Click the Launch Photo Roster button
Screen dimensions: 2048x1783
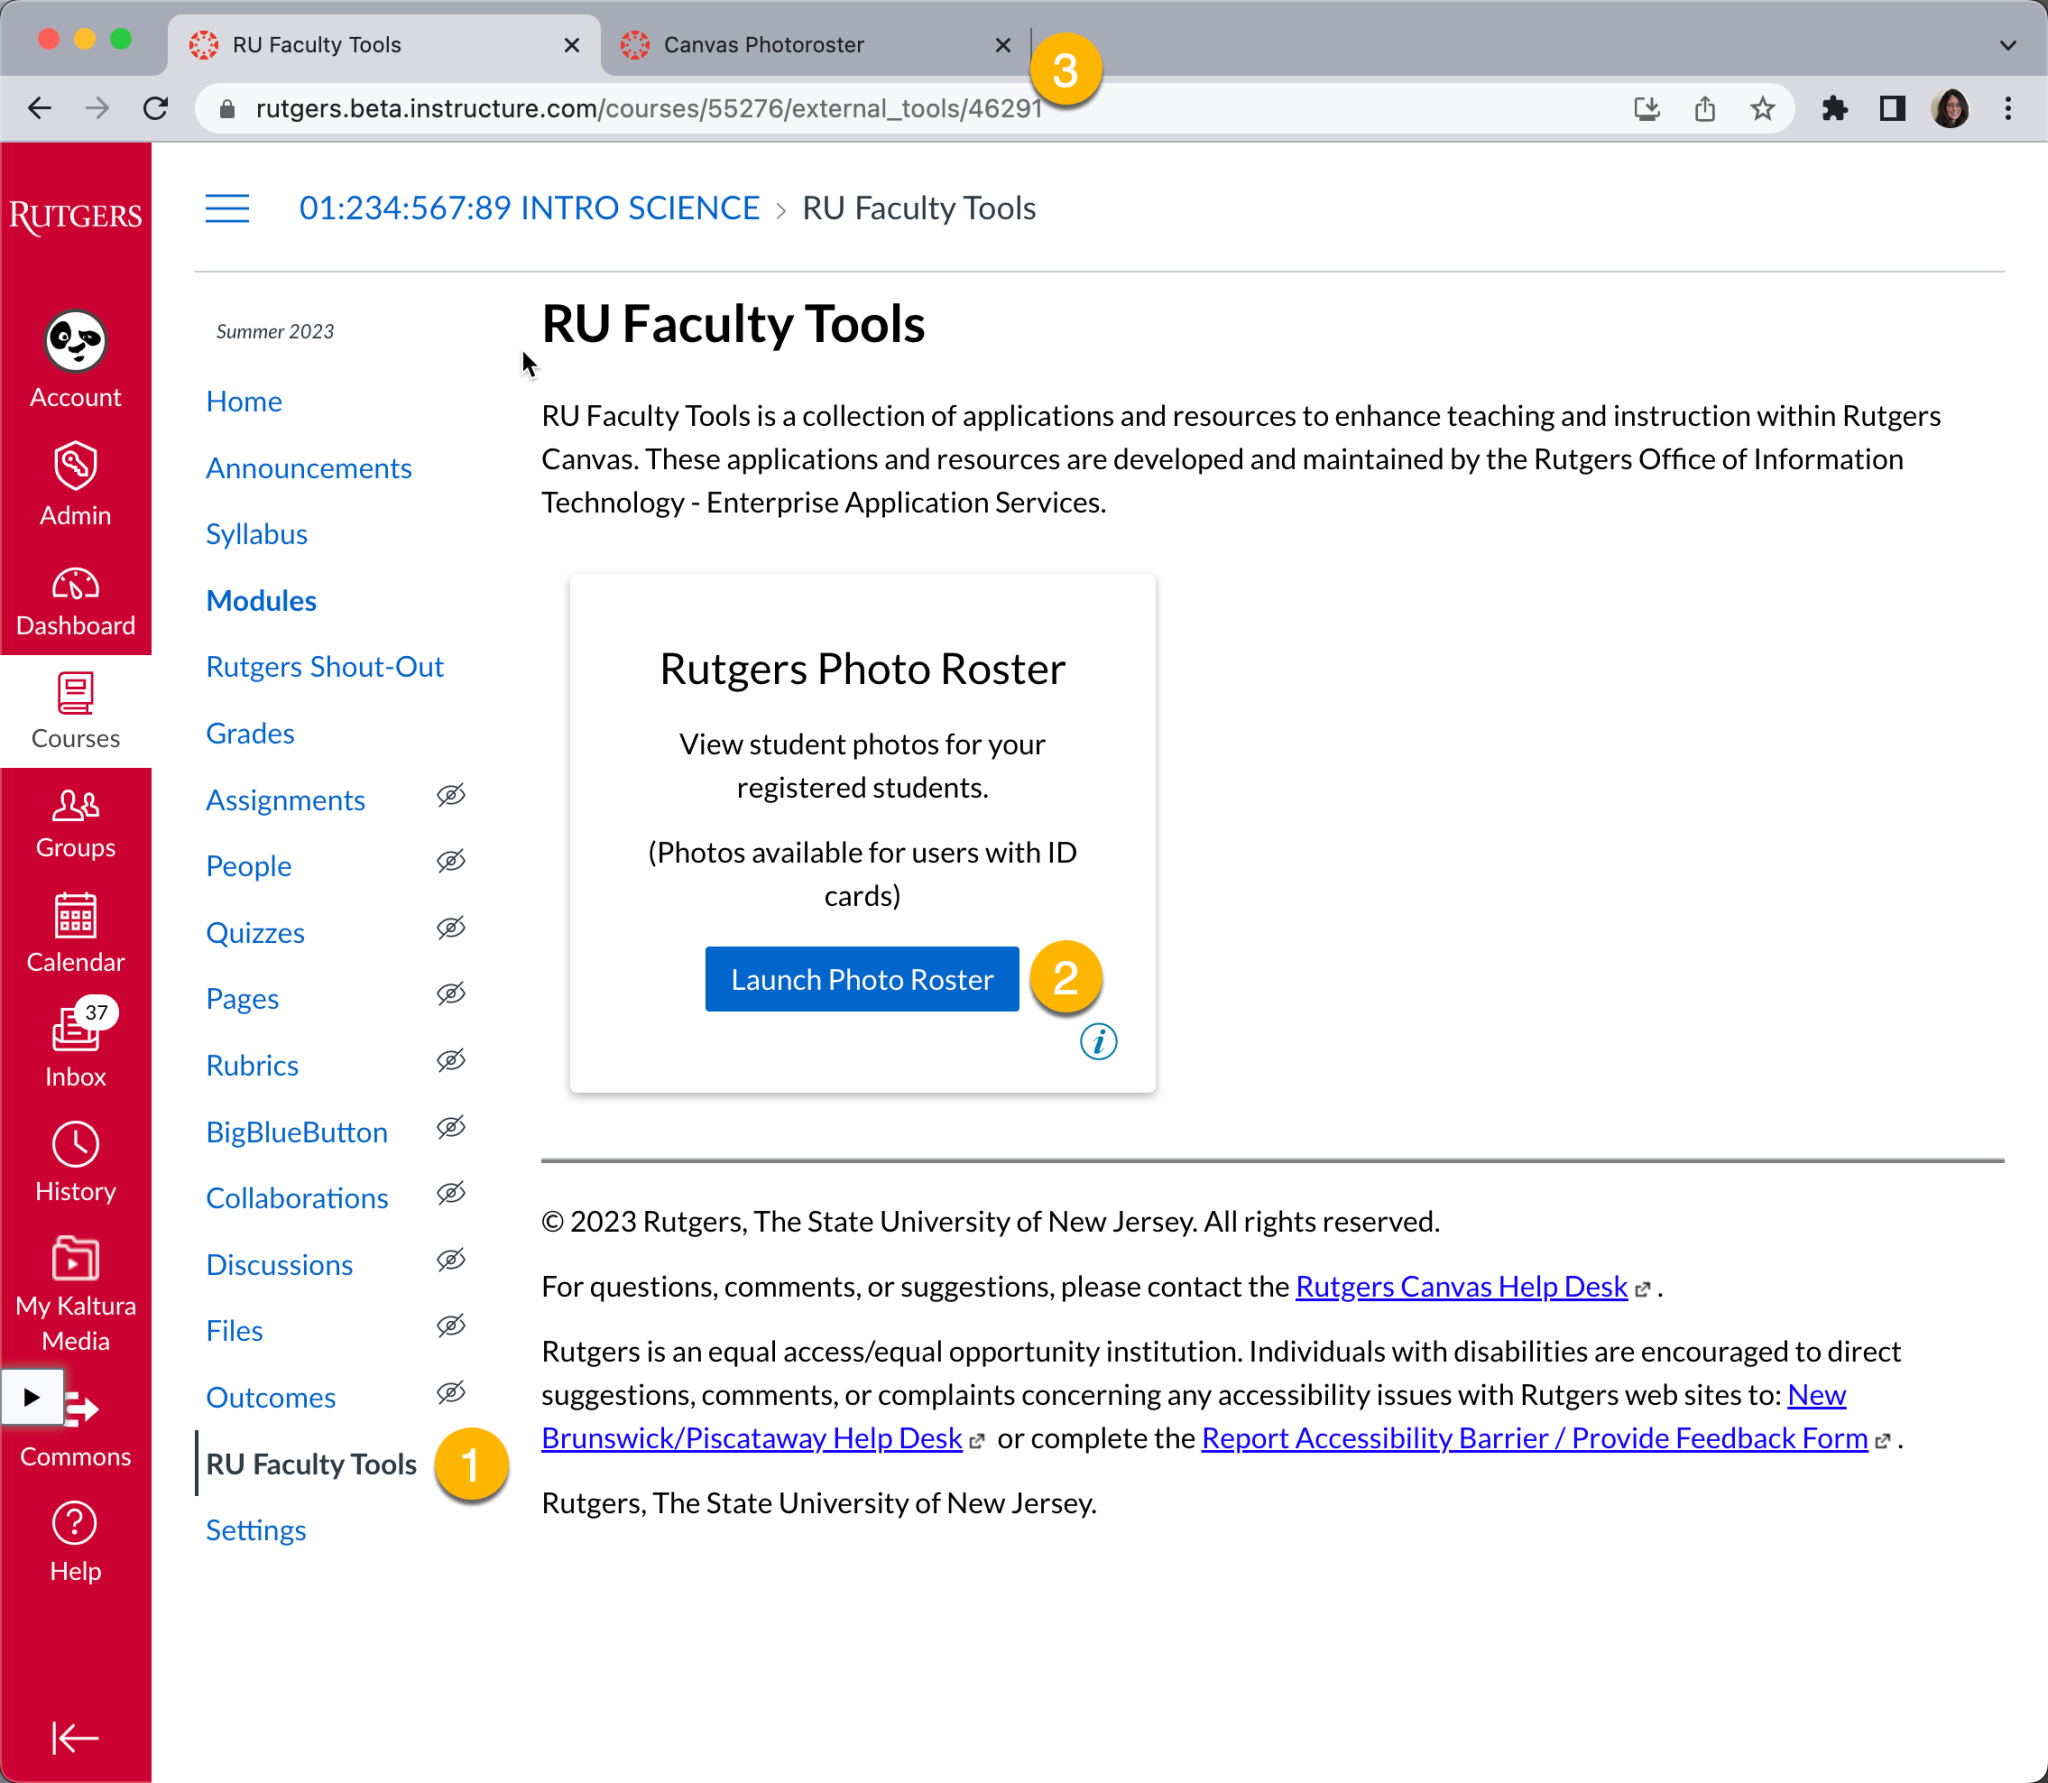coord(861,978)
